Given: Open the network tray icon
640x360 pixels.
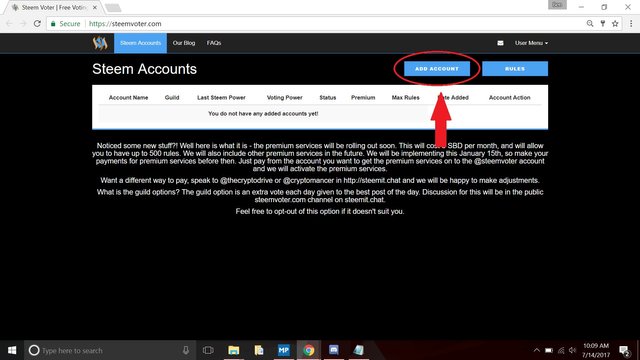Looking at the screenshot, I should pyautogui.click(x=561, y=350).
